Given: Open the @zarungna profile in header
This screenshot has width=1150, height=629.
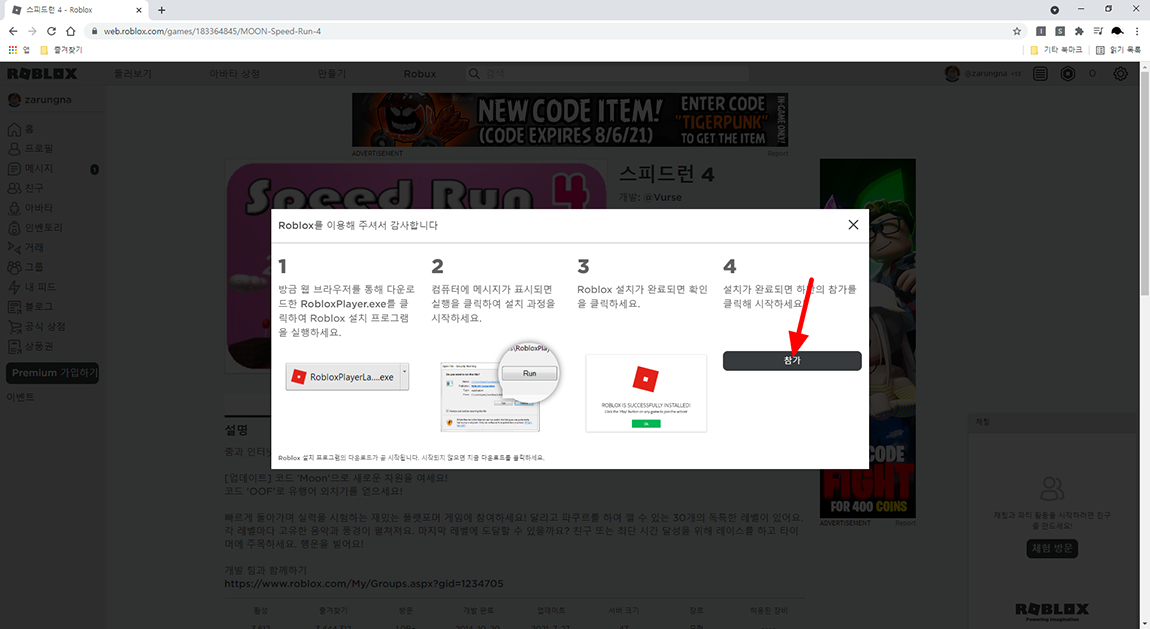Looking at the screenshot, I should [x=983, y=73].
